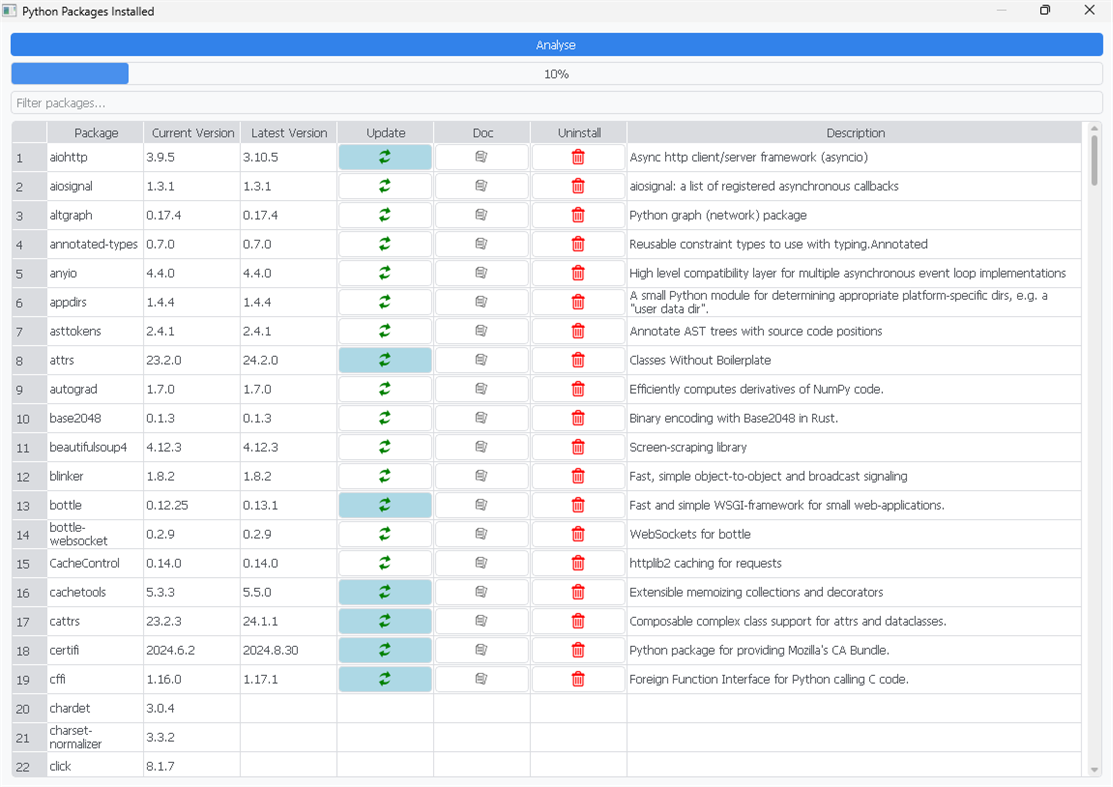Uninstall the aiohttp package
This screenshot has height=787, width=1113.
[x=578, y=157]
